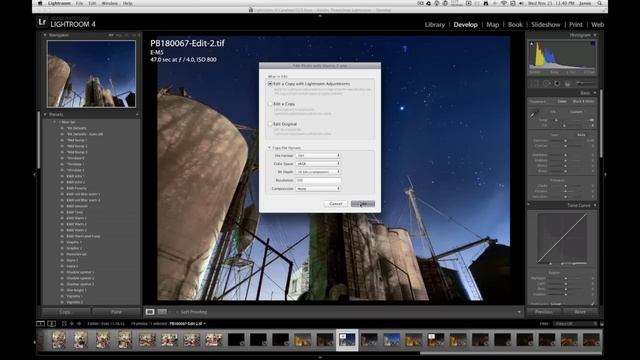The height and width of the screenshot is (360, 640).
Task: Click the Paste settings button
Action: [x=116, y=312]
